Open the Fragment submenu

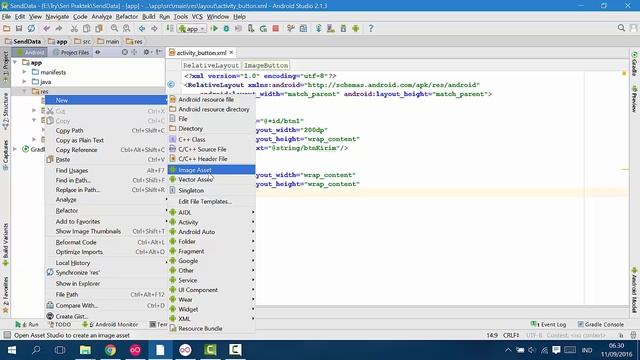point(211,251)
